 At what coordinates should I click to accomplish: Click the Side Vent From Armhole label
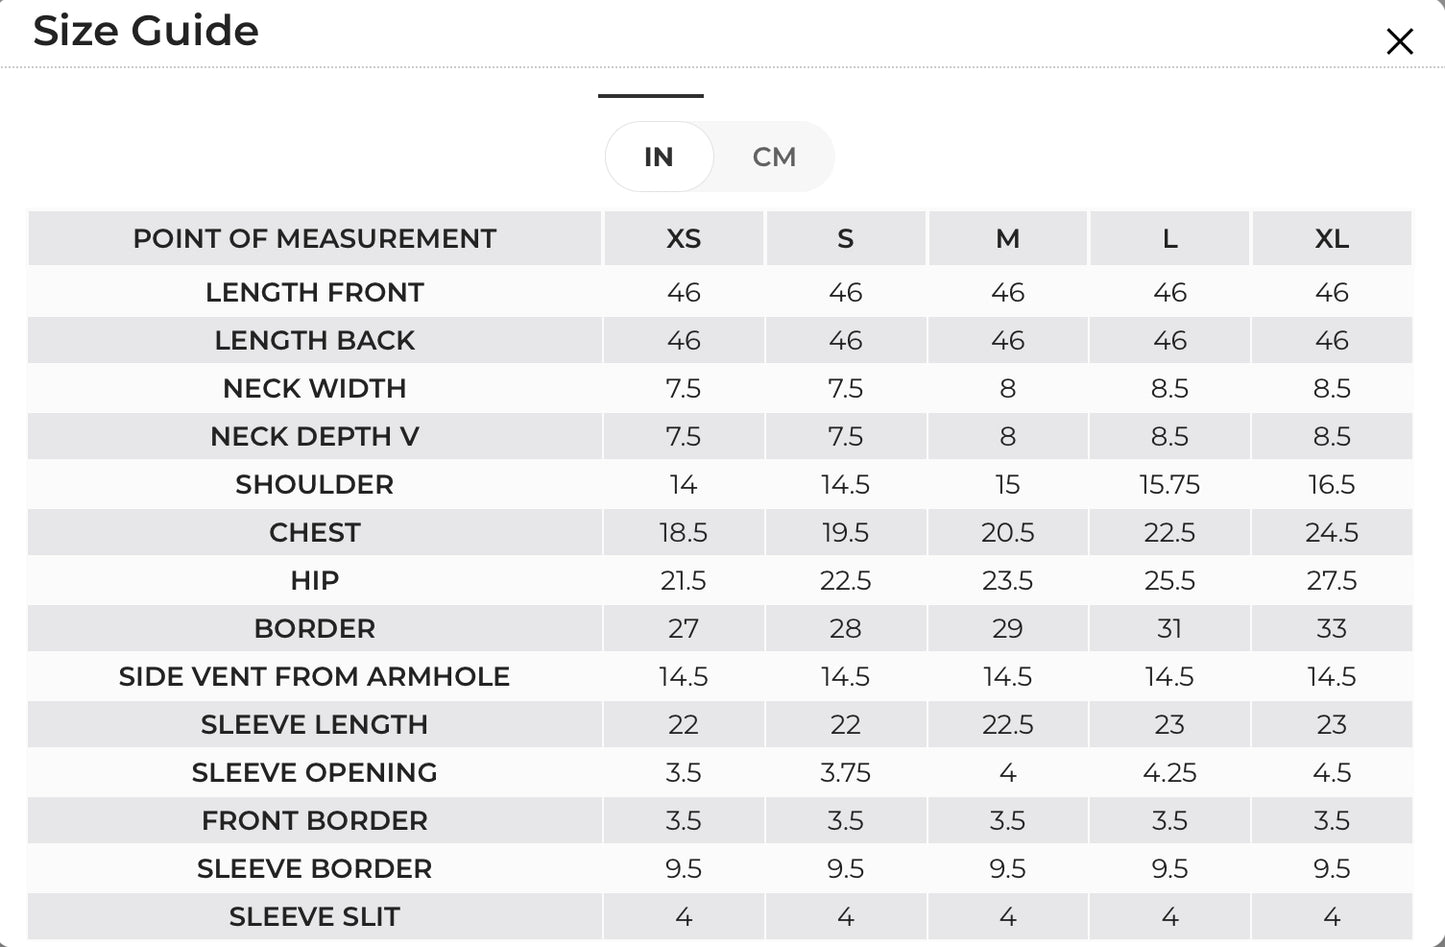[x=315, y=676]
